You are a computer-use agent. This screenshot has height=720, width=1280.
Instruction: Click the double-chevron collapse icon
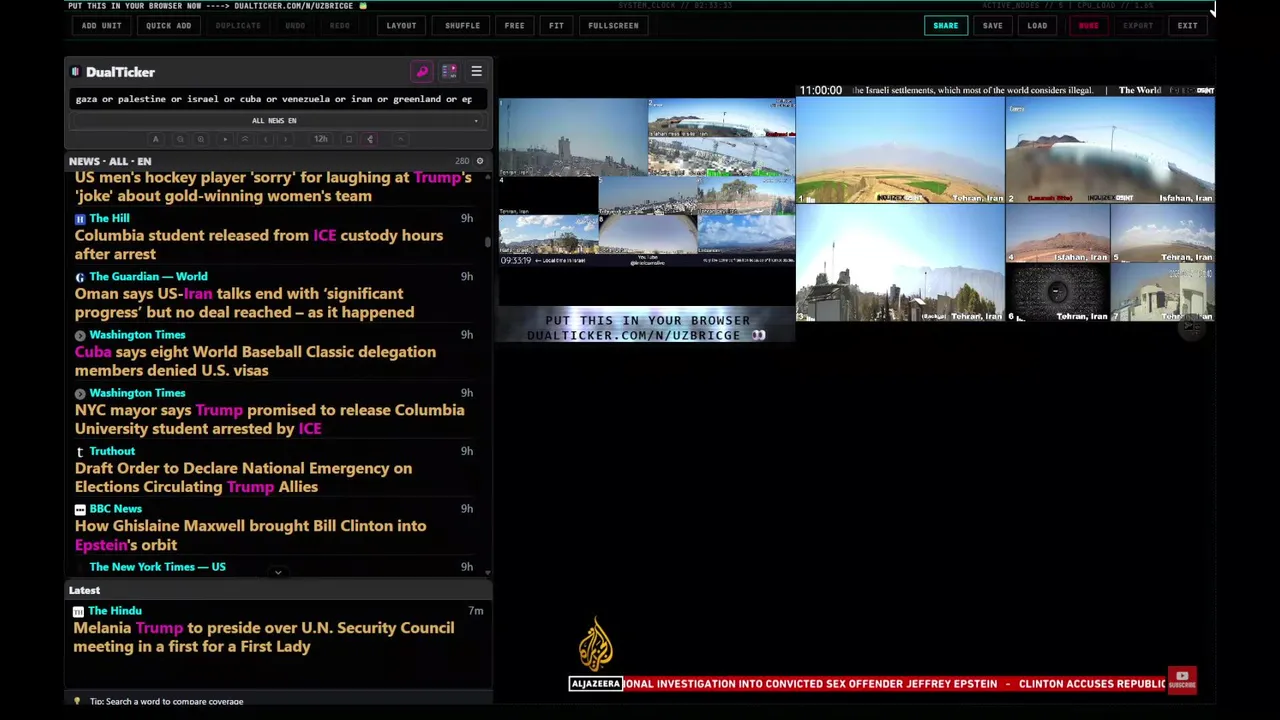tap(245, 139)
